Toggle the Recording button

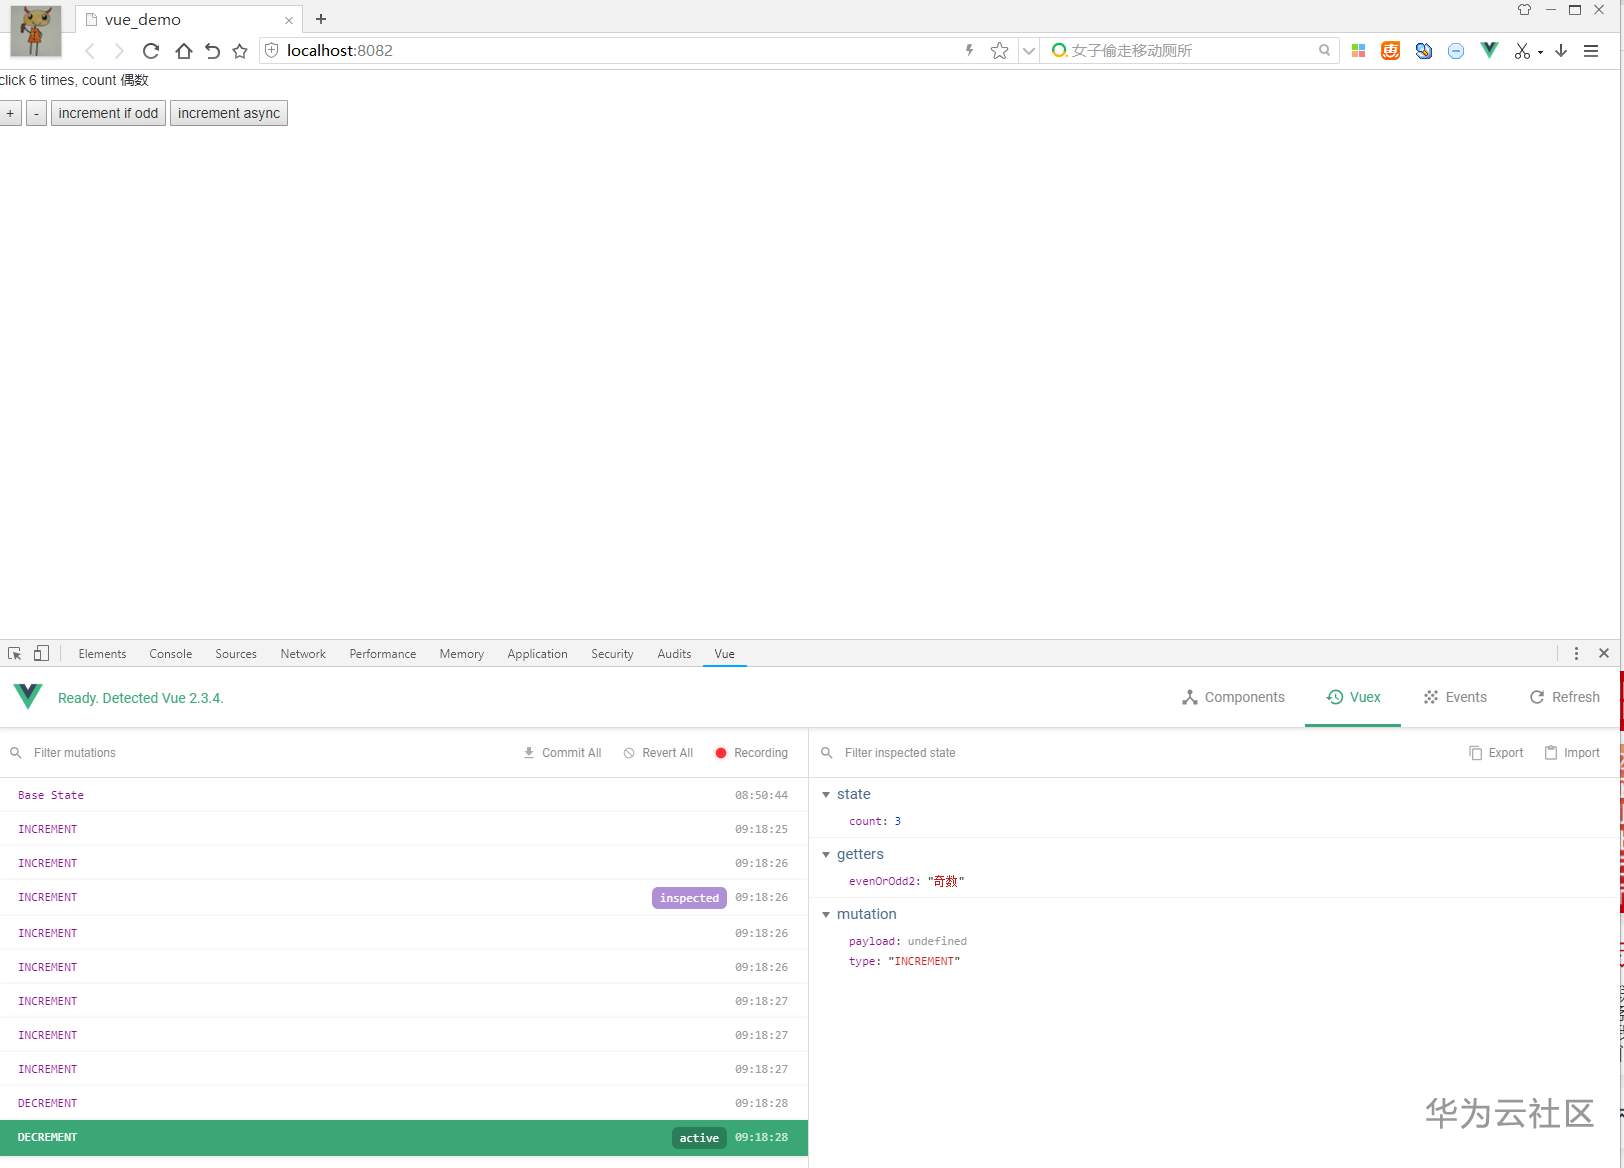click(752, 753)
